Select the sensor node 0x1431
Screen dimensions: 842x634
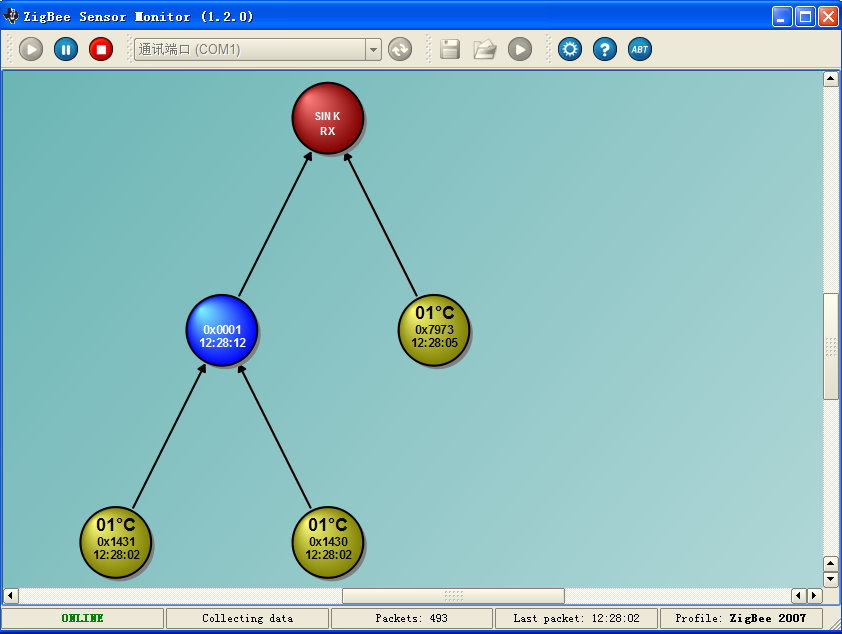point(116,542)
